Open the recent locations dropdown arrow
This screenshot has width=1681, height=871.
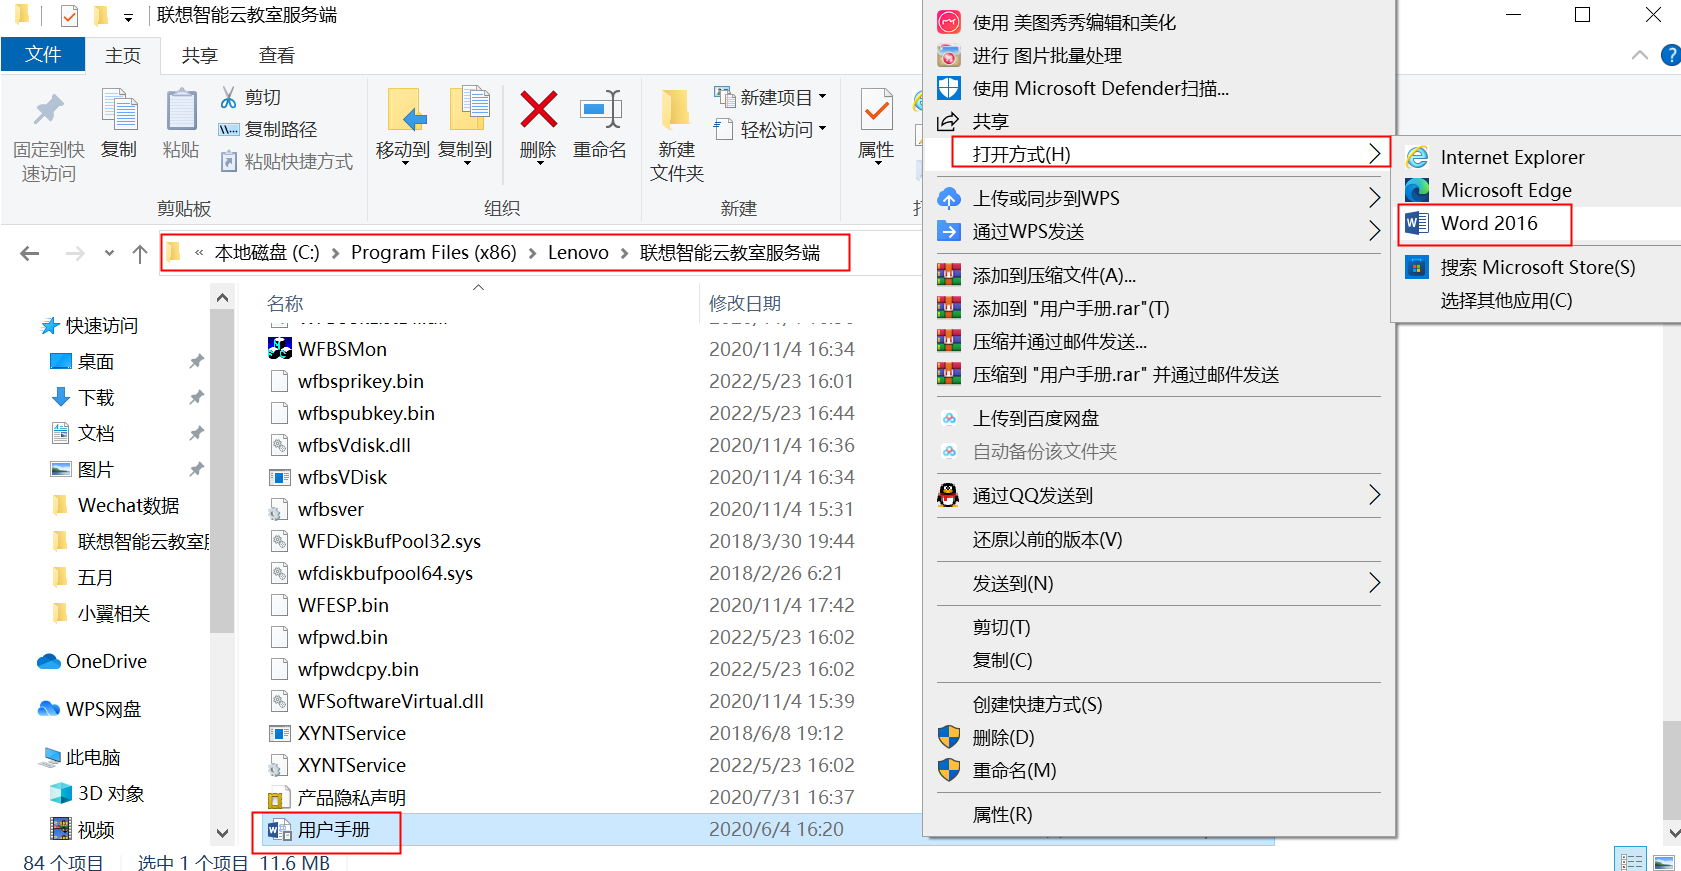(109, 253)
